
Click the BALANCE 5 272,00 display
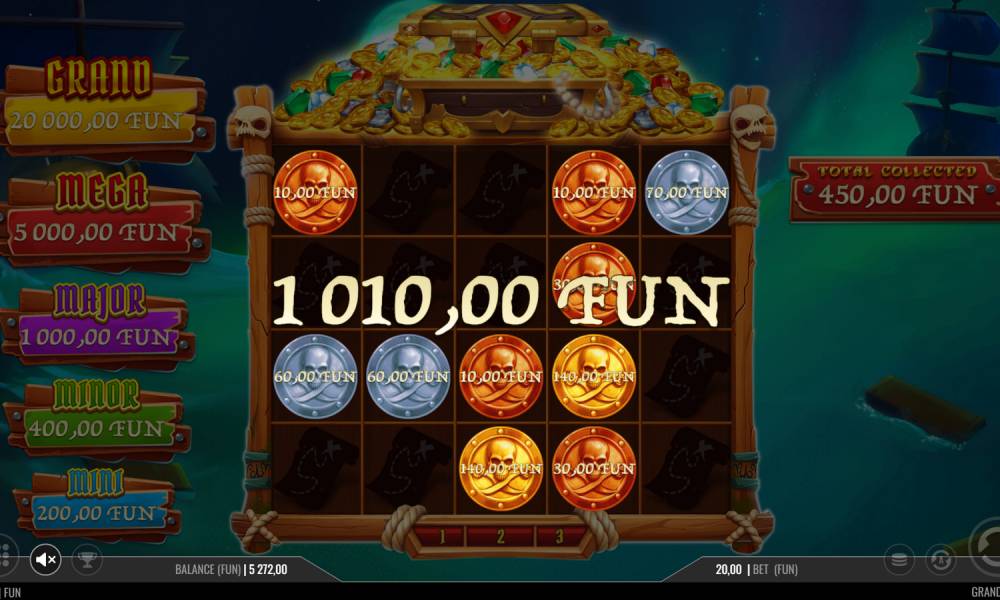(231, 569)
